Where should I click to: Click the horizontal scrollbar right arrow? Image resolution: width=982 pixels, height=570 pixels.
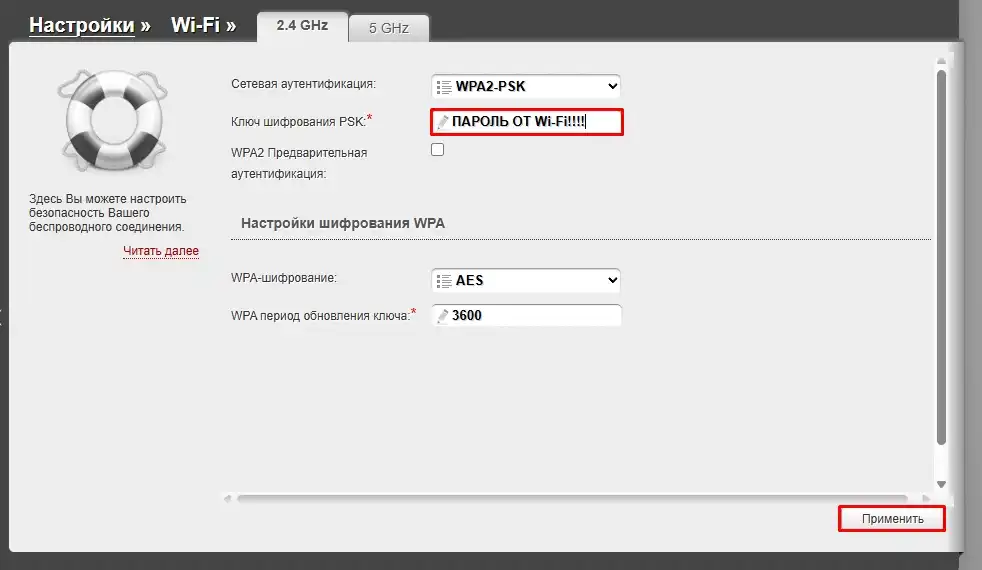point(926,499)
